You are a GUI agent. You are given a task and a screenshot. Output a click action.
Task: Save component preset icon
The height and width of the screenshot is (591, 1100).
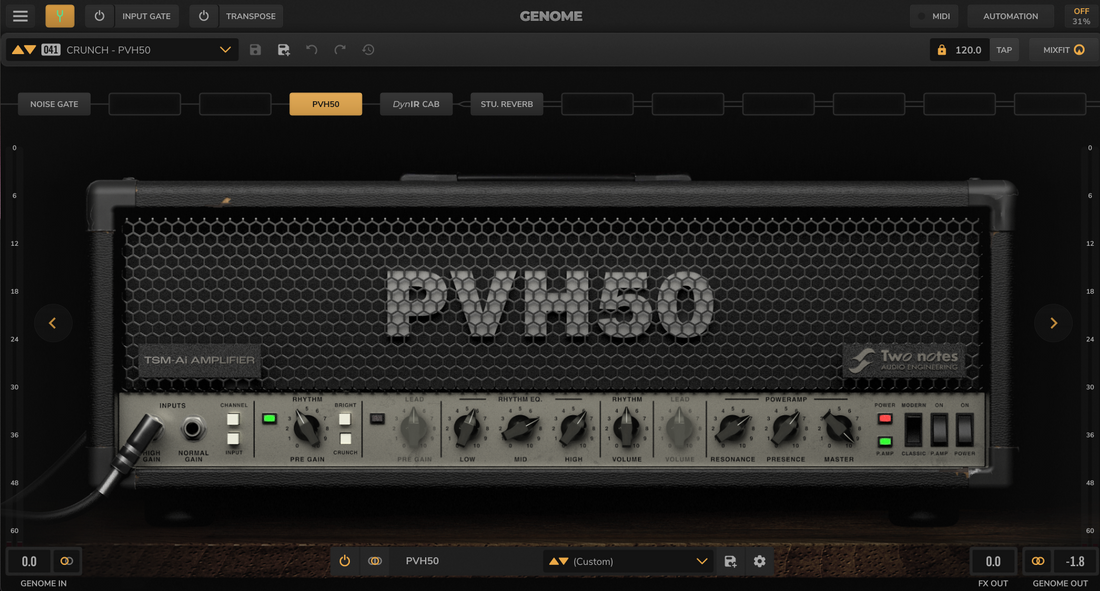coord(730,562)
